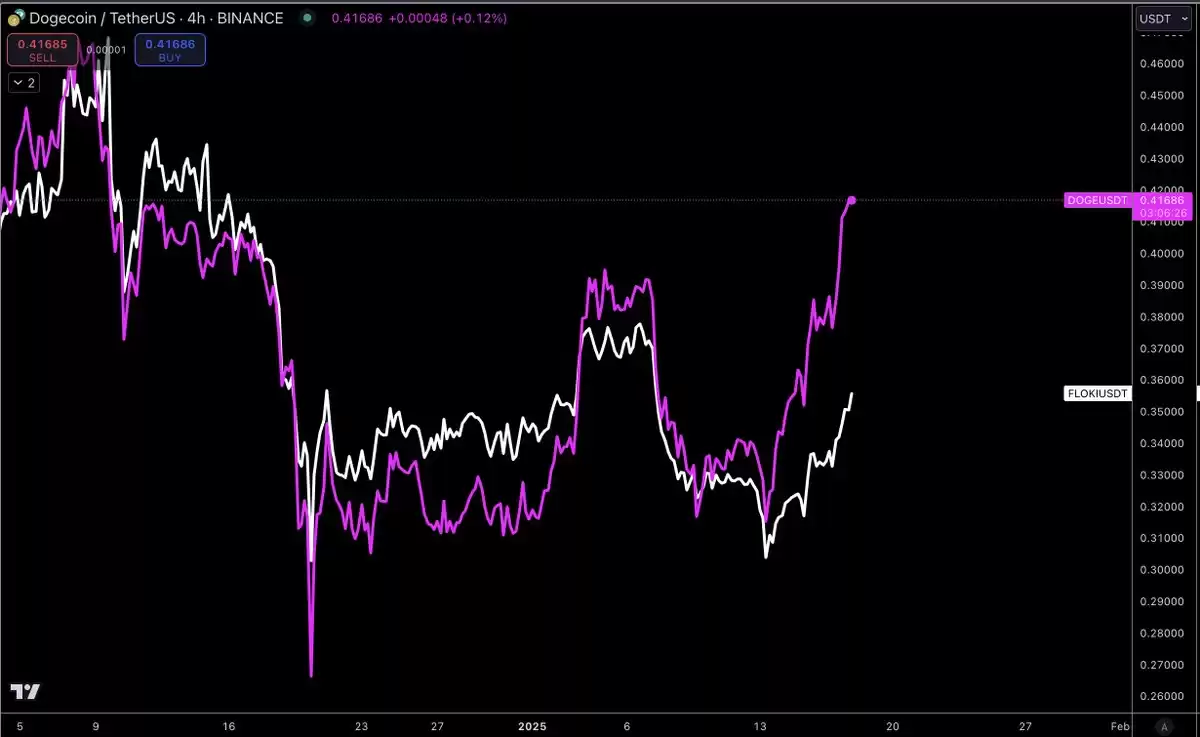Click the white FLOKIUSDT price scale label

tap(1098, 393)
